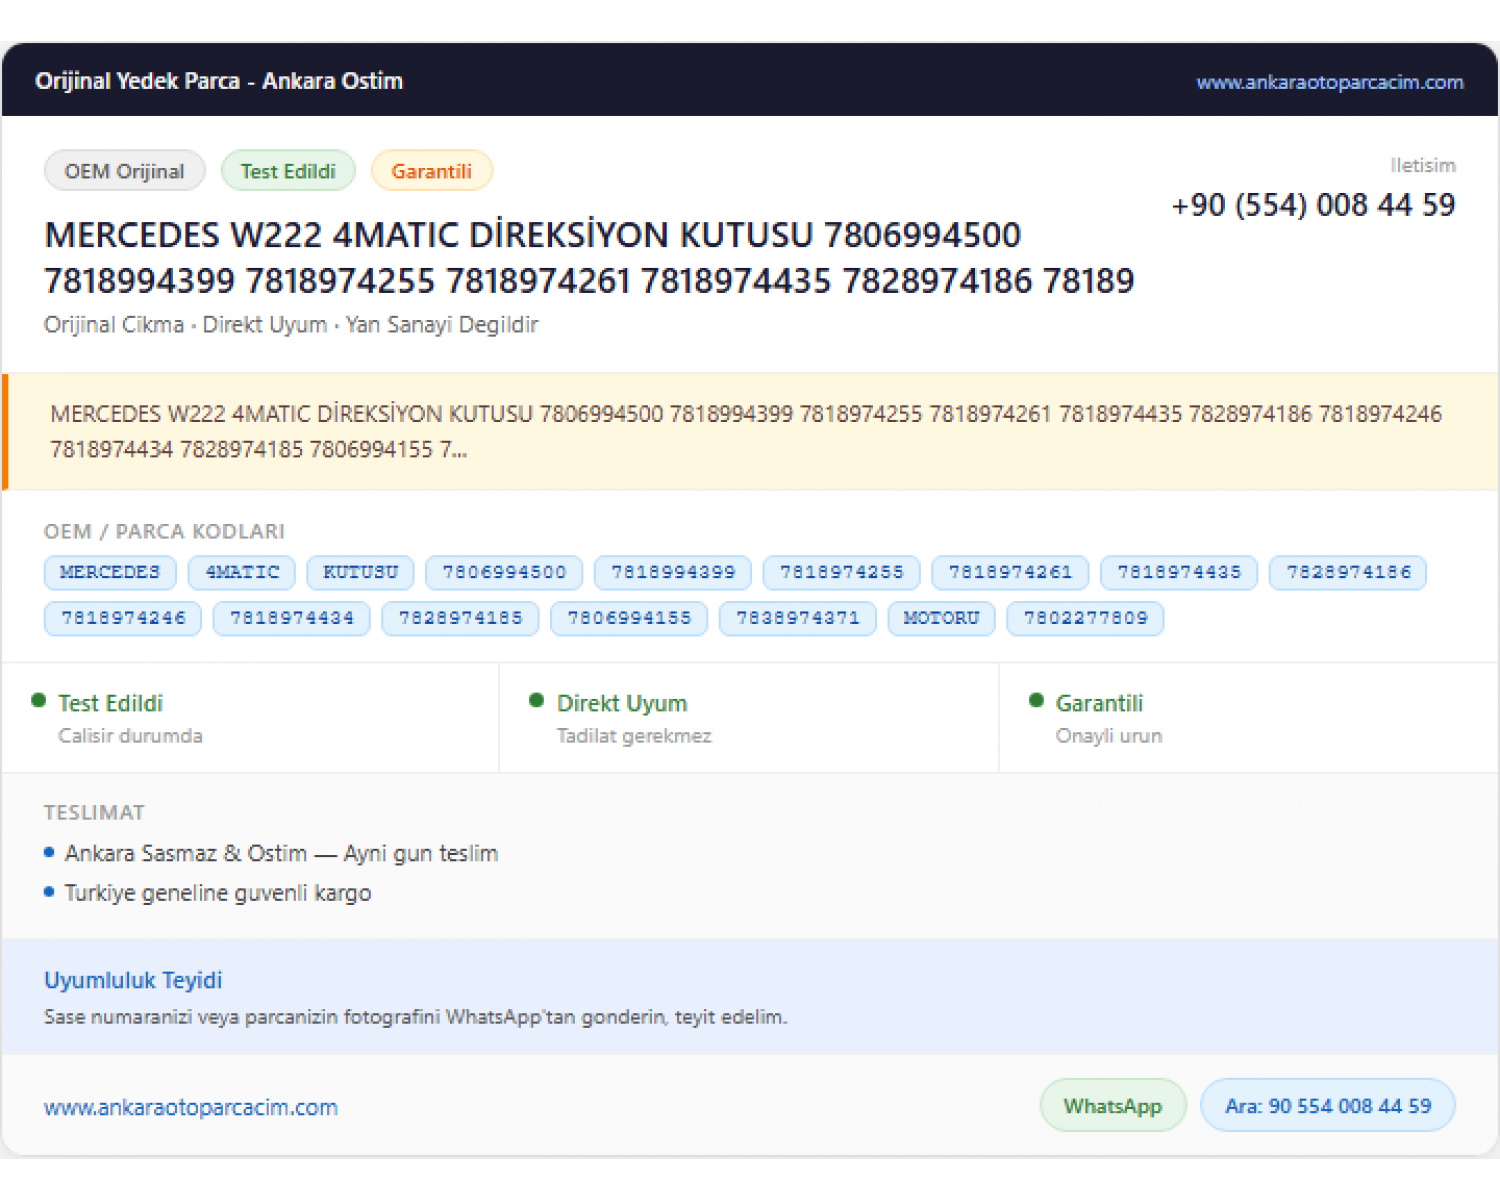The image size is (1500, 1200).
Task: Select the 7818974246 code chip
Action: point(123,619)
